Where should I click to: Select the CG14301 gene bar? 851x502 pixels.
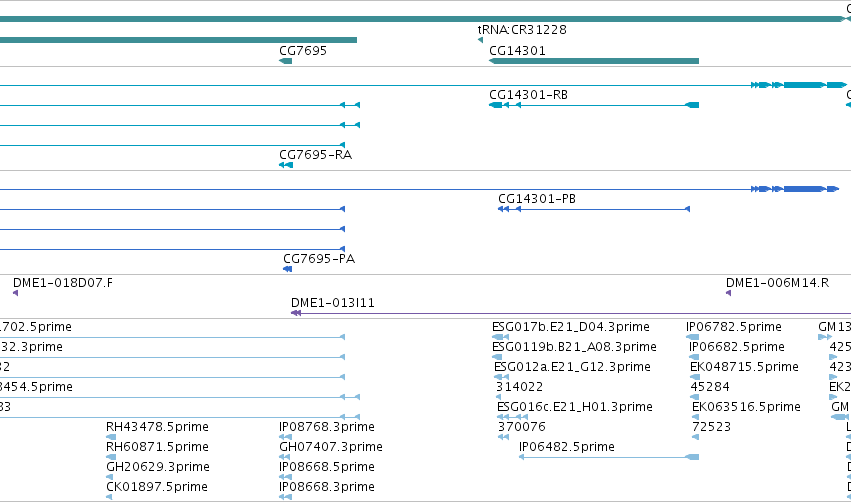[594, 61]
